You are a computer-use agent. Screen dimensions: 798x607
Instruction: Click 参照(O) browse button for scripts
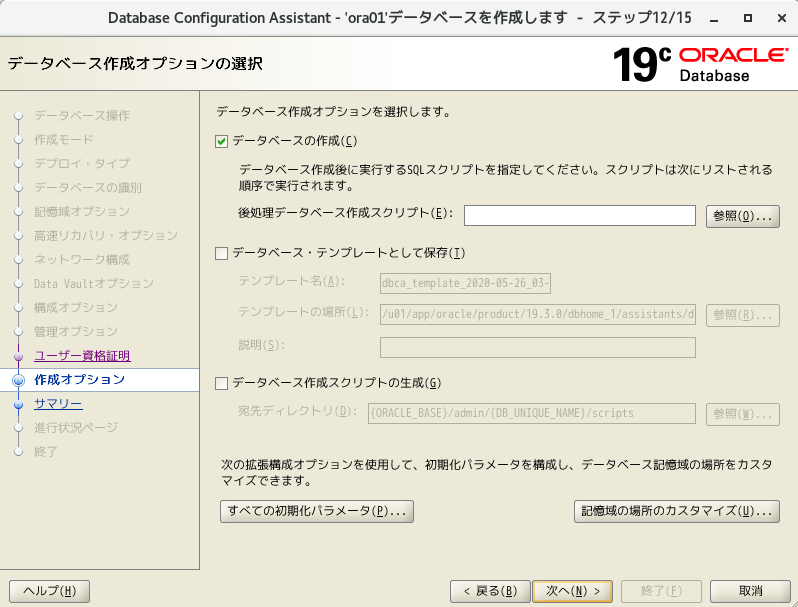pos(743,216)
